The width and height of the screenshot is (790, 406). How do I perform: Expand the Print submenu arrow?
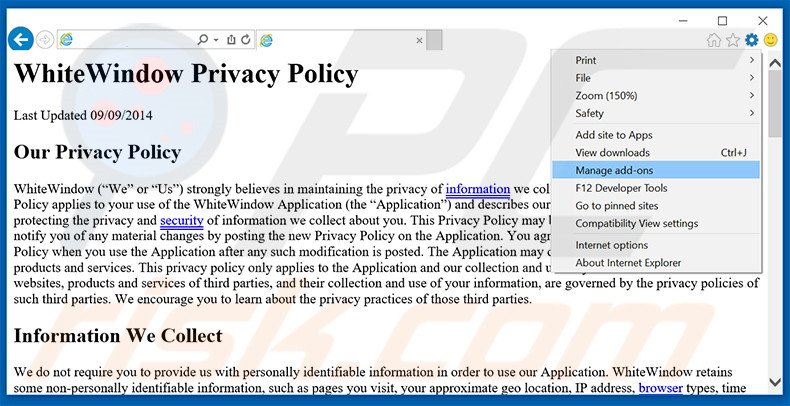[x=752, y=60]
